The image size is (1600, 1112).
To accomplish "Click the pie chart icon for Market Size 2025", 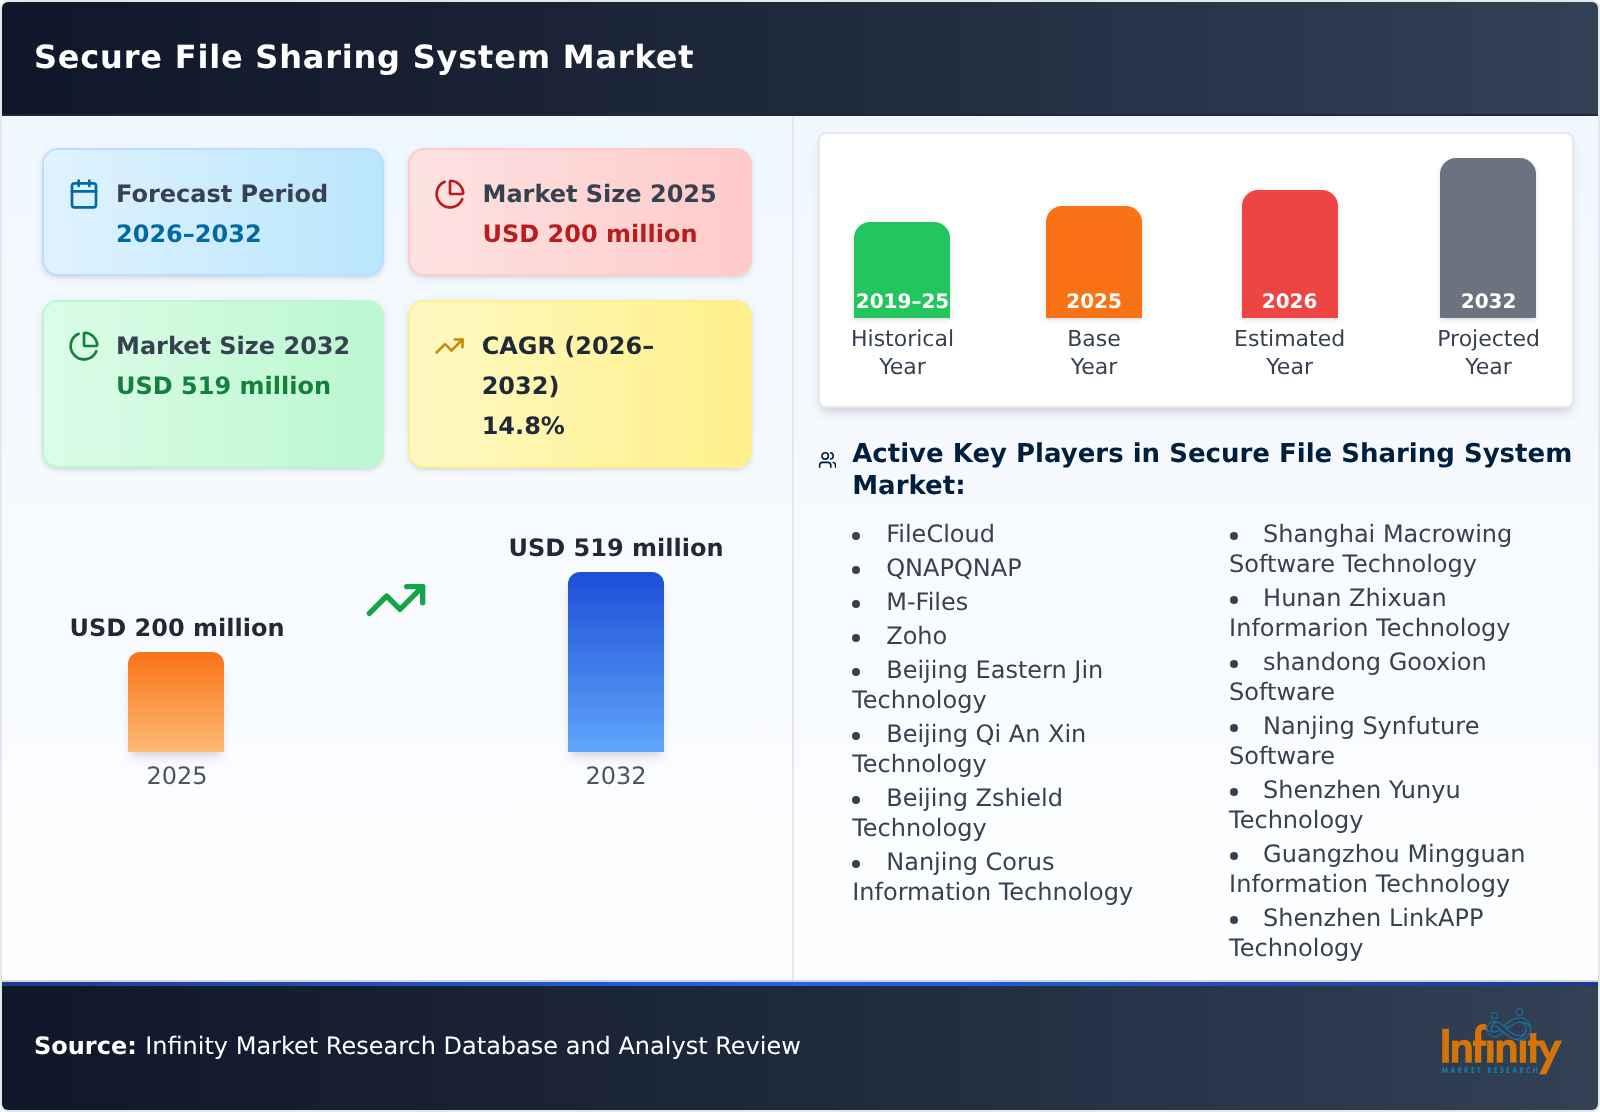I will (450, 194).
